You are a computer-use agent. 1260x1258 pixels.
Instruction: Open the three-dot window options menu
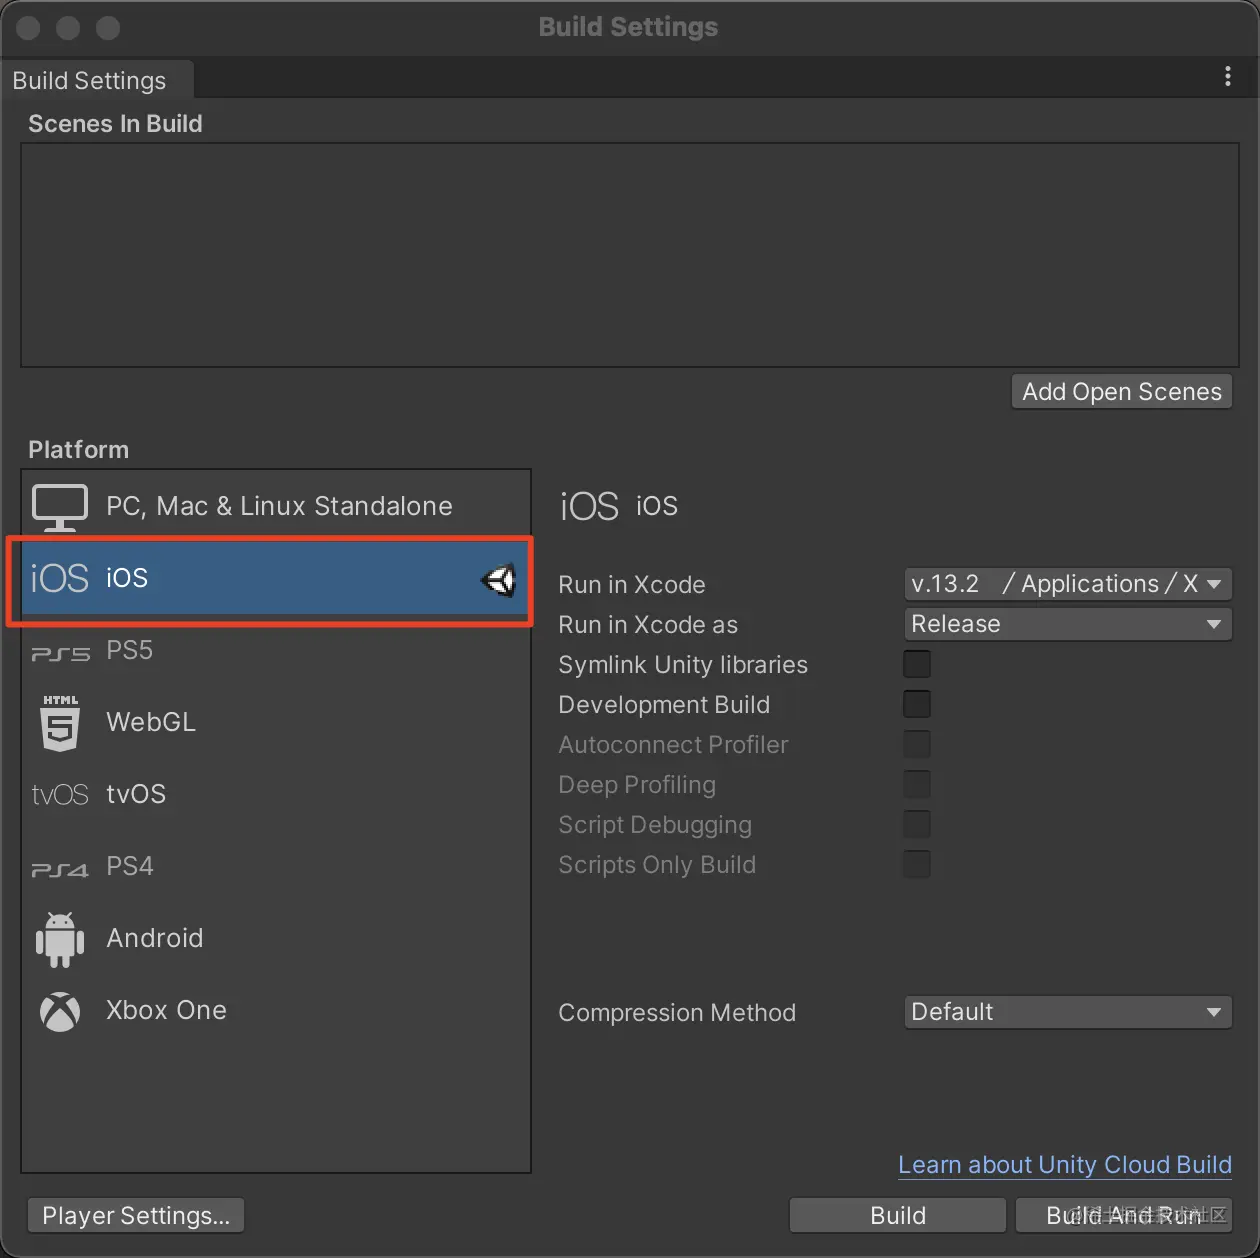coord(1228,77)
